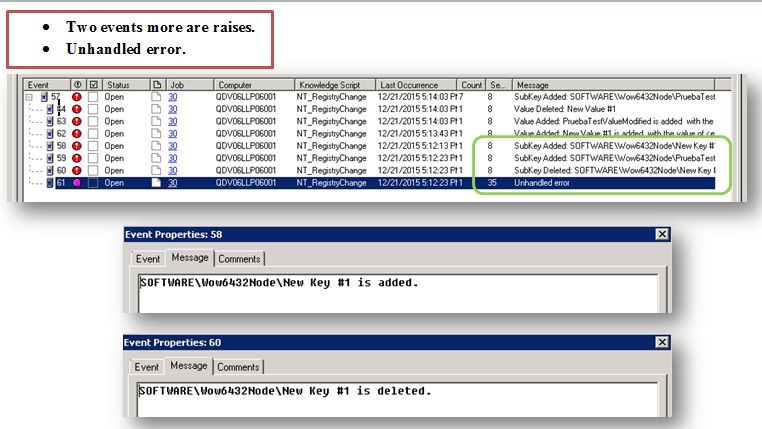This screenshot has height=429, width=762.
Task: Close the Event Properties: 58 dialog
Action: tap(662, 234)
